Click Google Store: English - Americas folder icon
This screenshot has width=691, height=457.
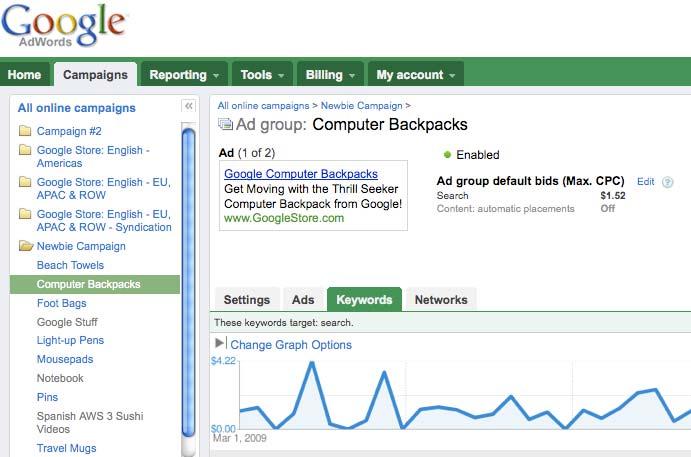pyautogui.click(x=25, y=150)
